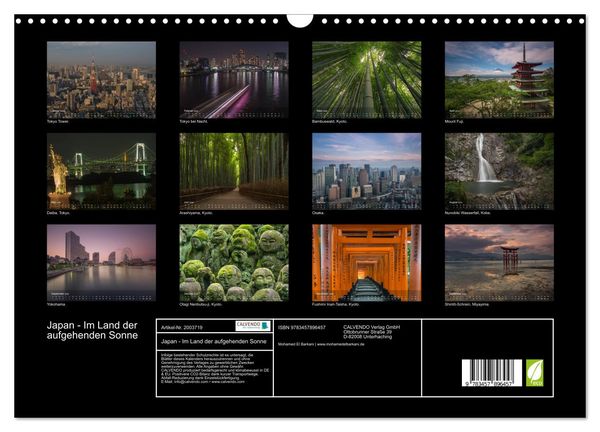This screenshot has height=432, width=600.
Task: Click the green leaf eco icon
Action: pyautogui.click(x=535, y=373)
